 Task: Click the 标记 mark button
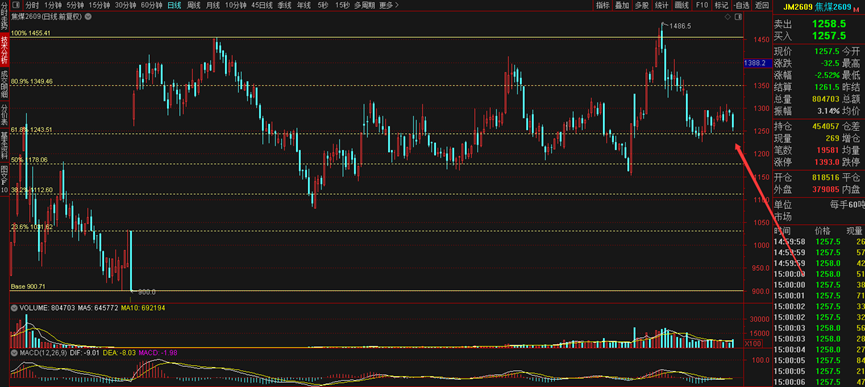click(x=720, y=5)
